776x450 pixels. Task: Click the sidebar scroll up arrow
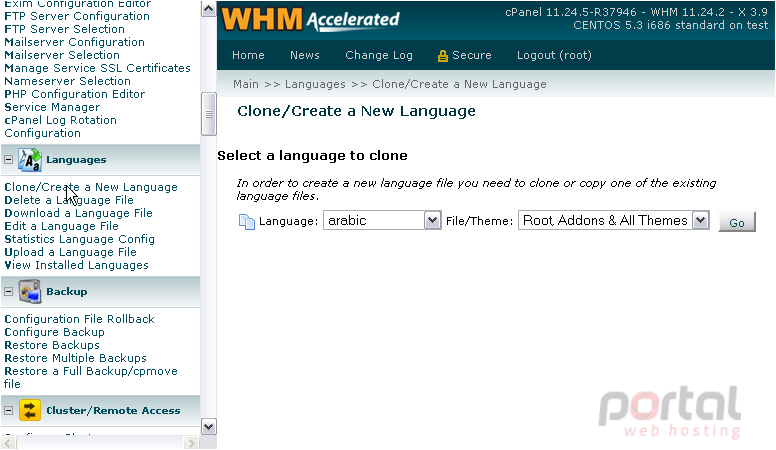coord(208,9)
